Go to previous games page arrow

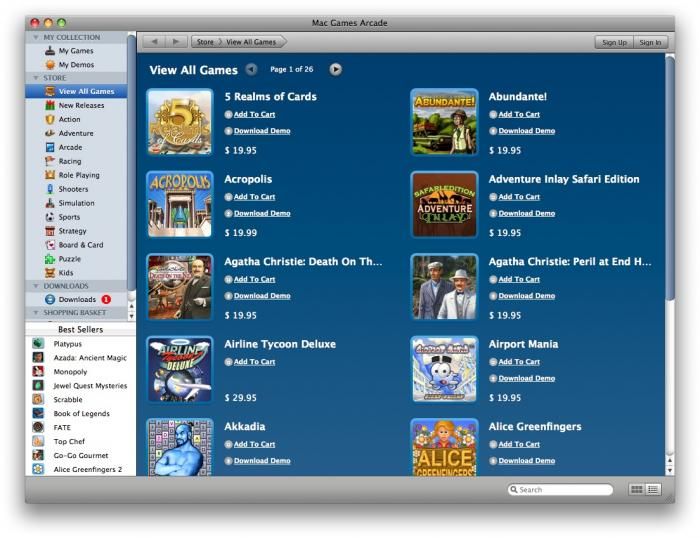tap(252, 69)
